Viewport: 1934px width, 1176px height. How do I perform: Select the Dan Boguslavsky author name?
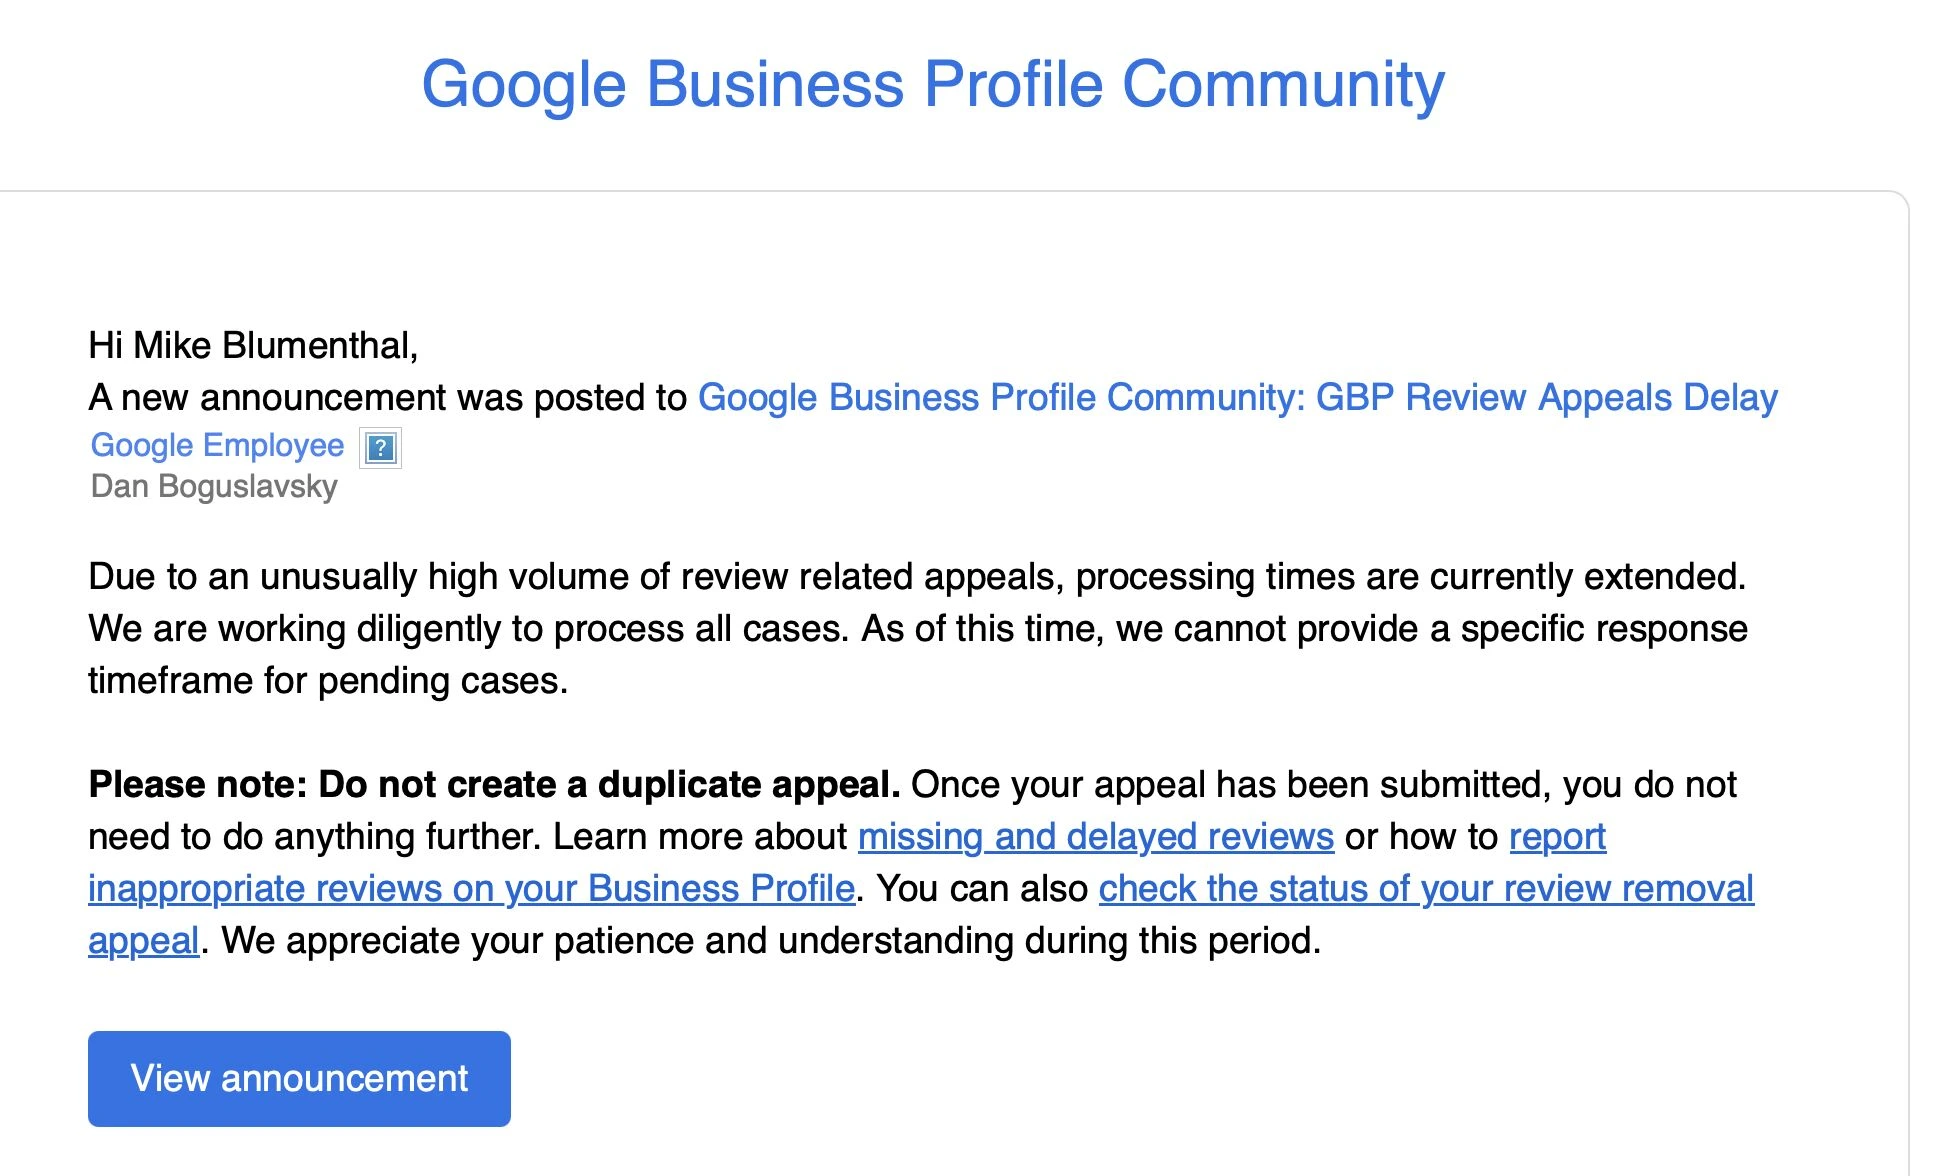tap(213, 489)
